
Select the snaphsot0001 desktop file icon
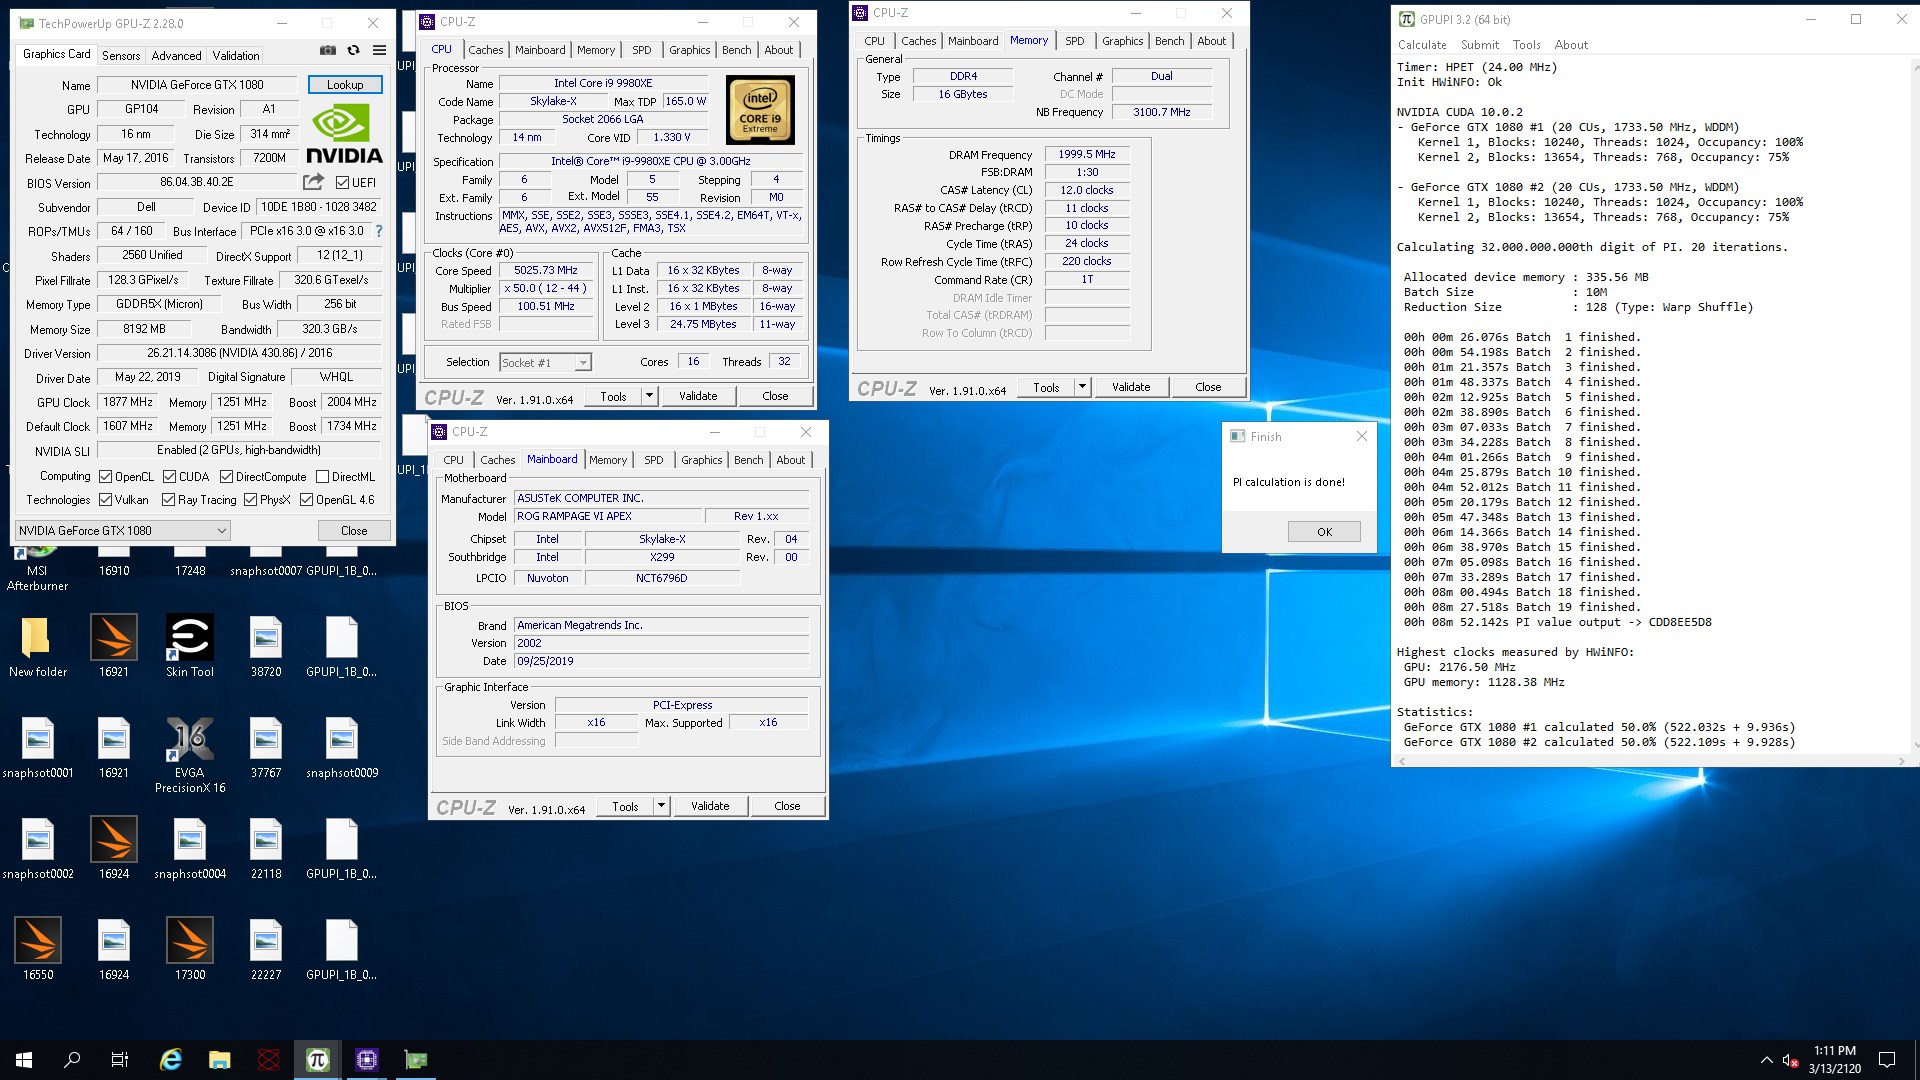tap(38, 747)
